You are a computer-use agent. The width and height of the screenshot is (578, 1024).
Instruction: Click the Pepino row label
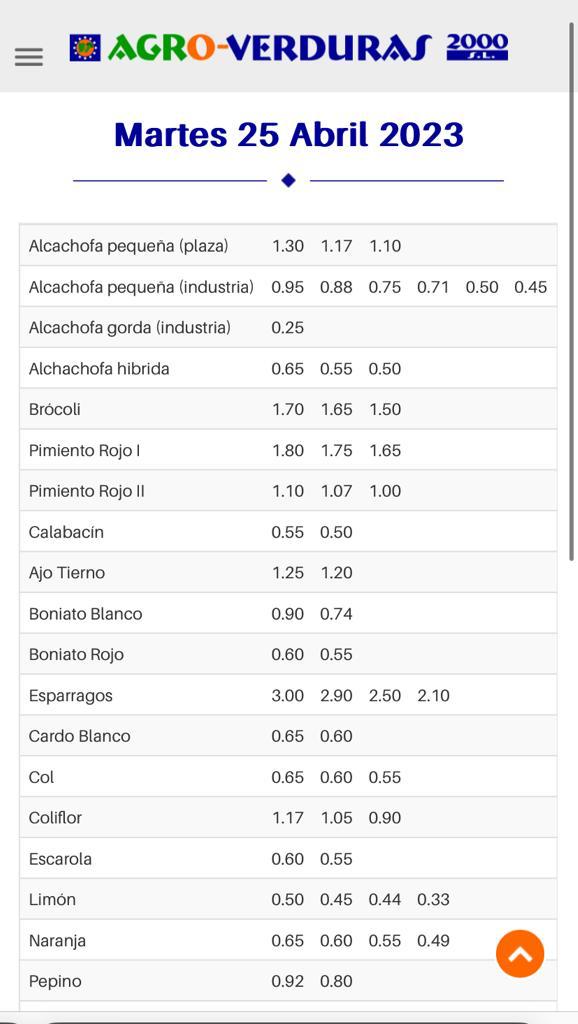[56, 982]
